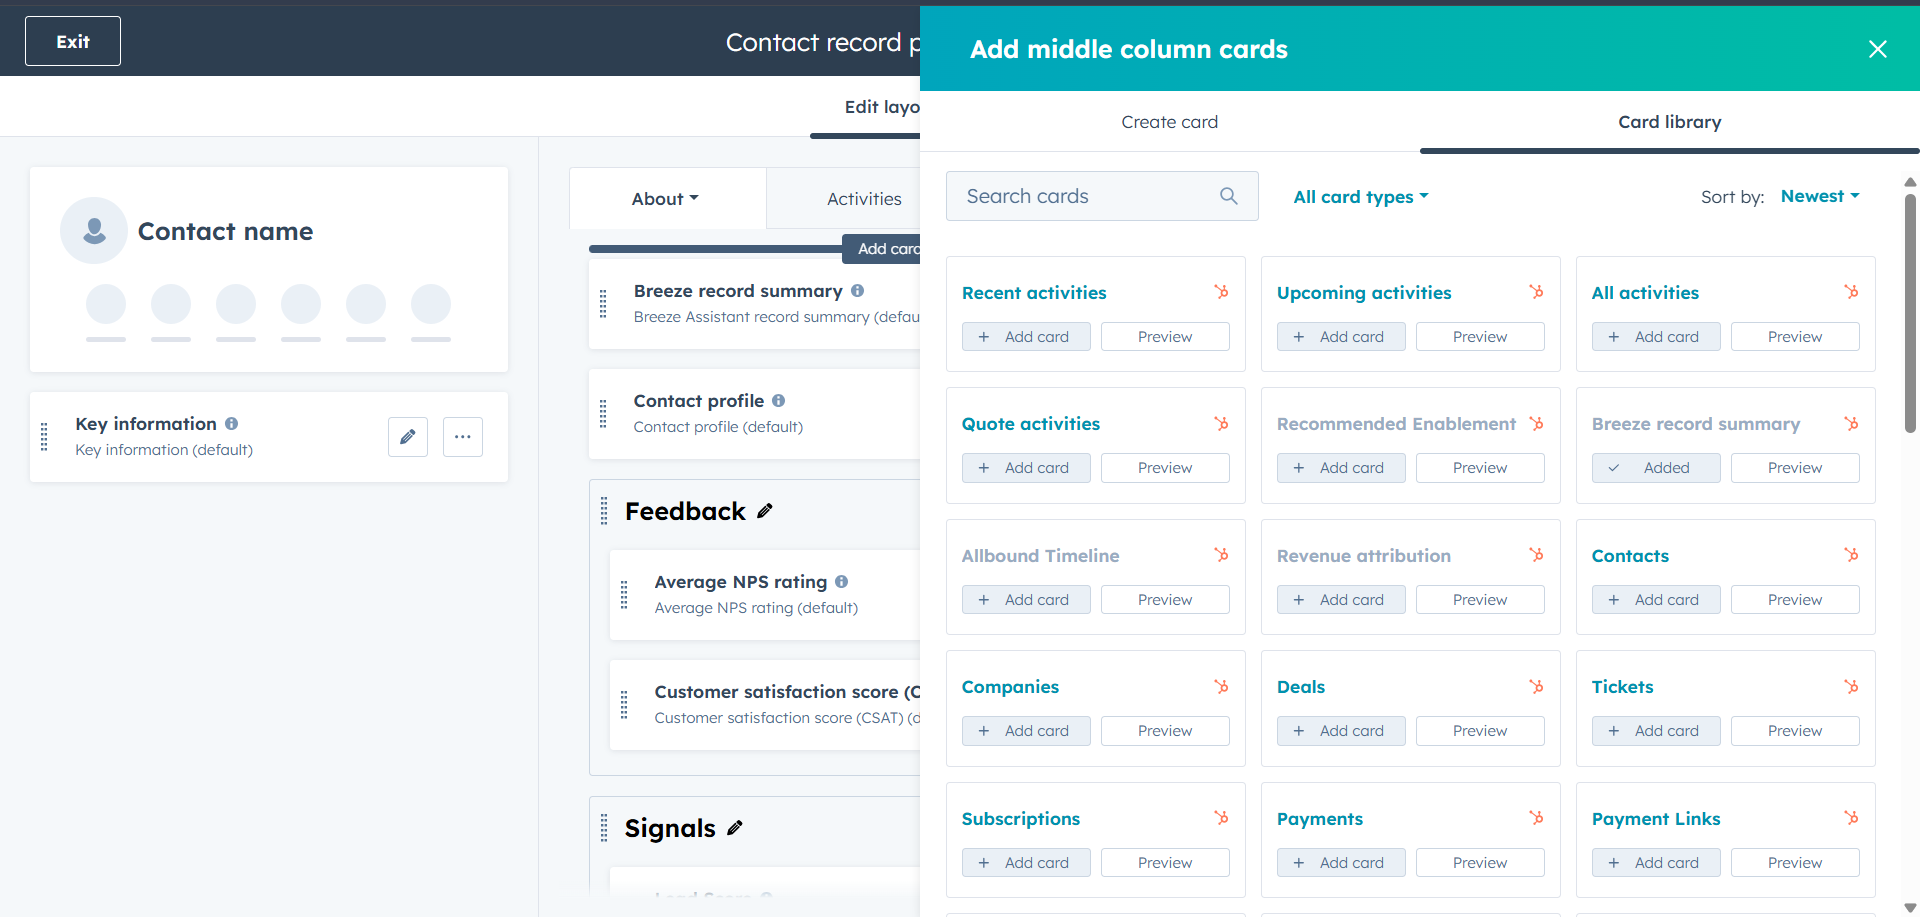Toggle the Added state on Breeze record summary
Screen dimensions: 1920x917
[x=1656, y=467]
